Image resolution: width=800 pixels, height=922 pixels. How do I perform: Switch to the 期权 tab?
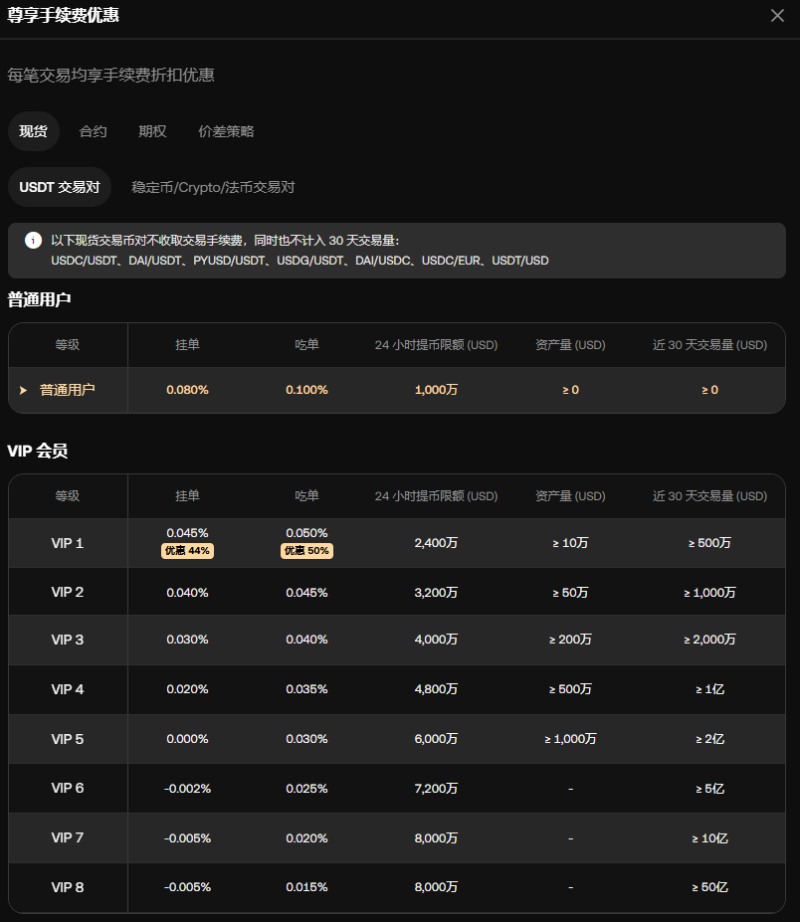pyautogui.click(x=151, y=131)
